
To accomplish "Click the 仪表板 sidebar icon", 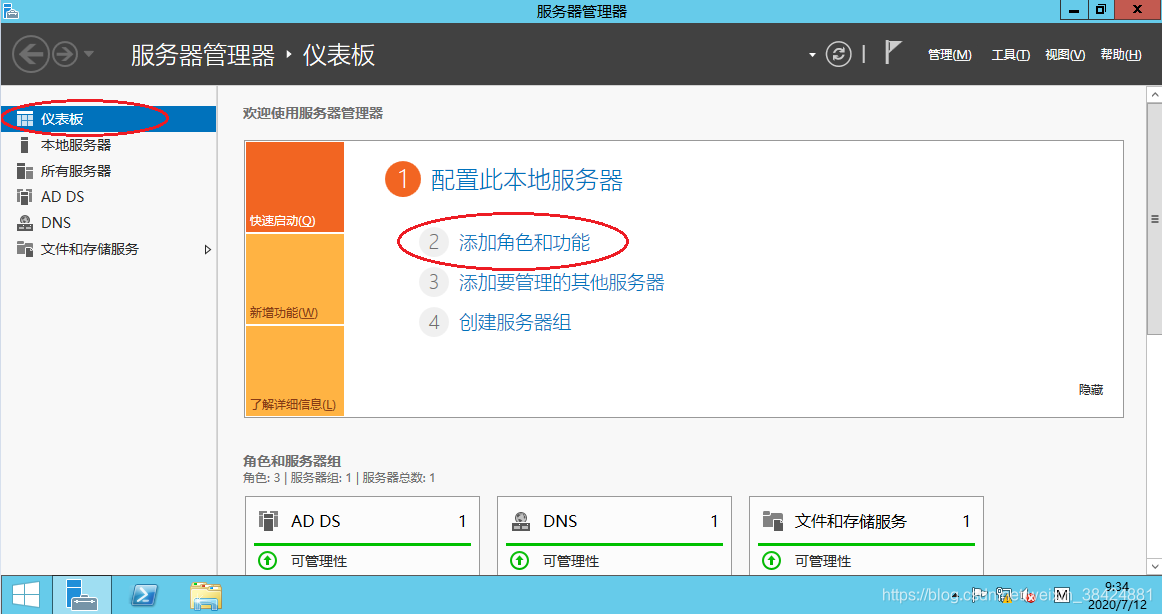I will 24,119.
